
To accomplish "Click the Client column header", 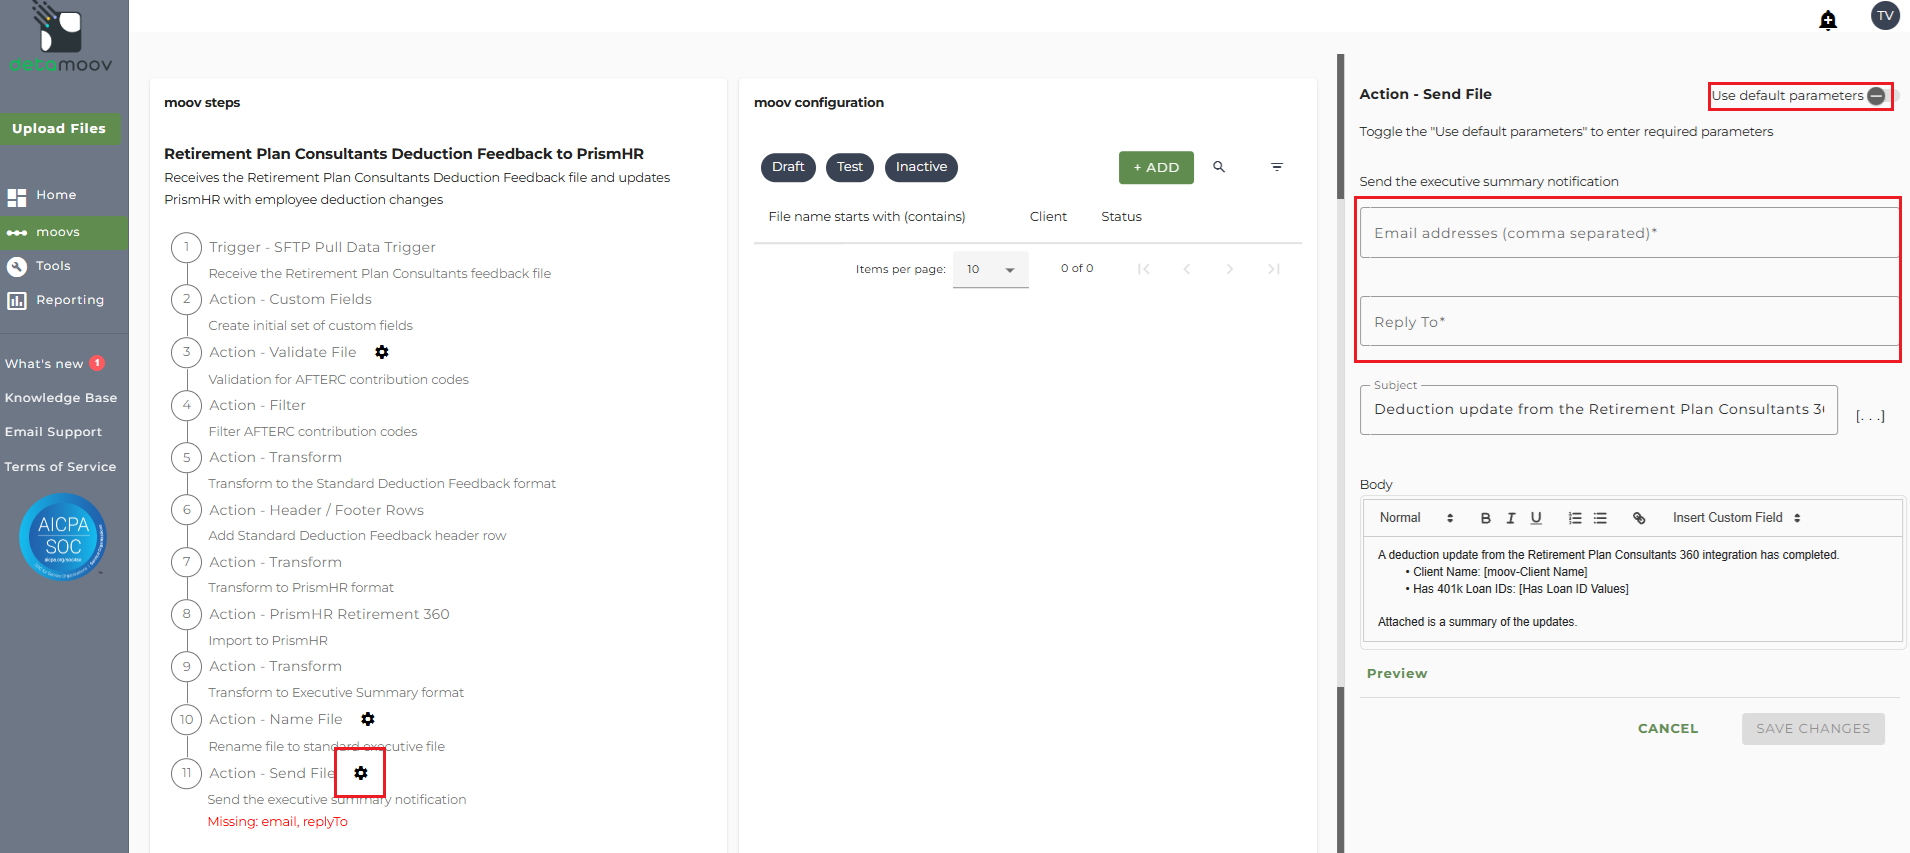I will (1048, 217).
